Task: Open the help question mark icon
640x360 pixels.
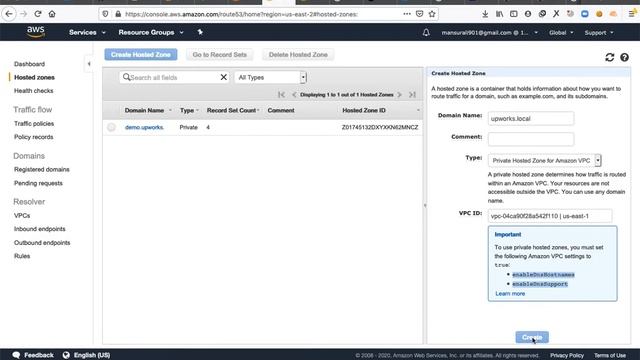Action: click(624, 57)
